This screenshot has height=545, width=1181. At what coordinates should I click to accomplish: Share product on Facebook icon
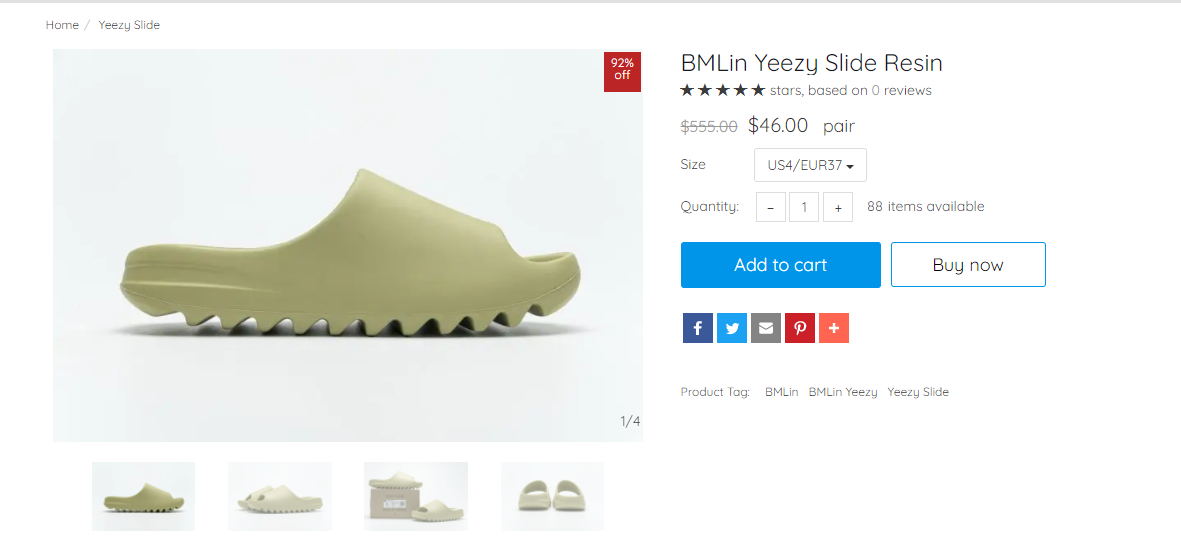(697, 328)
